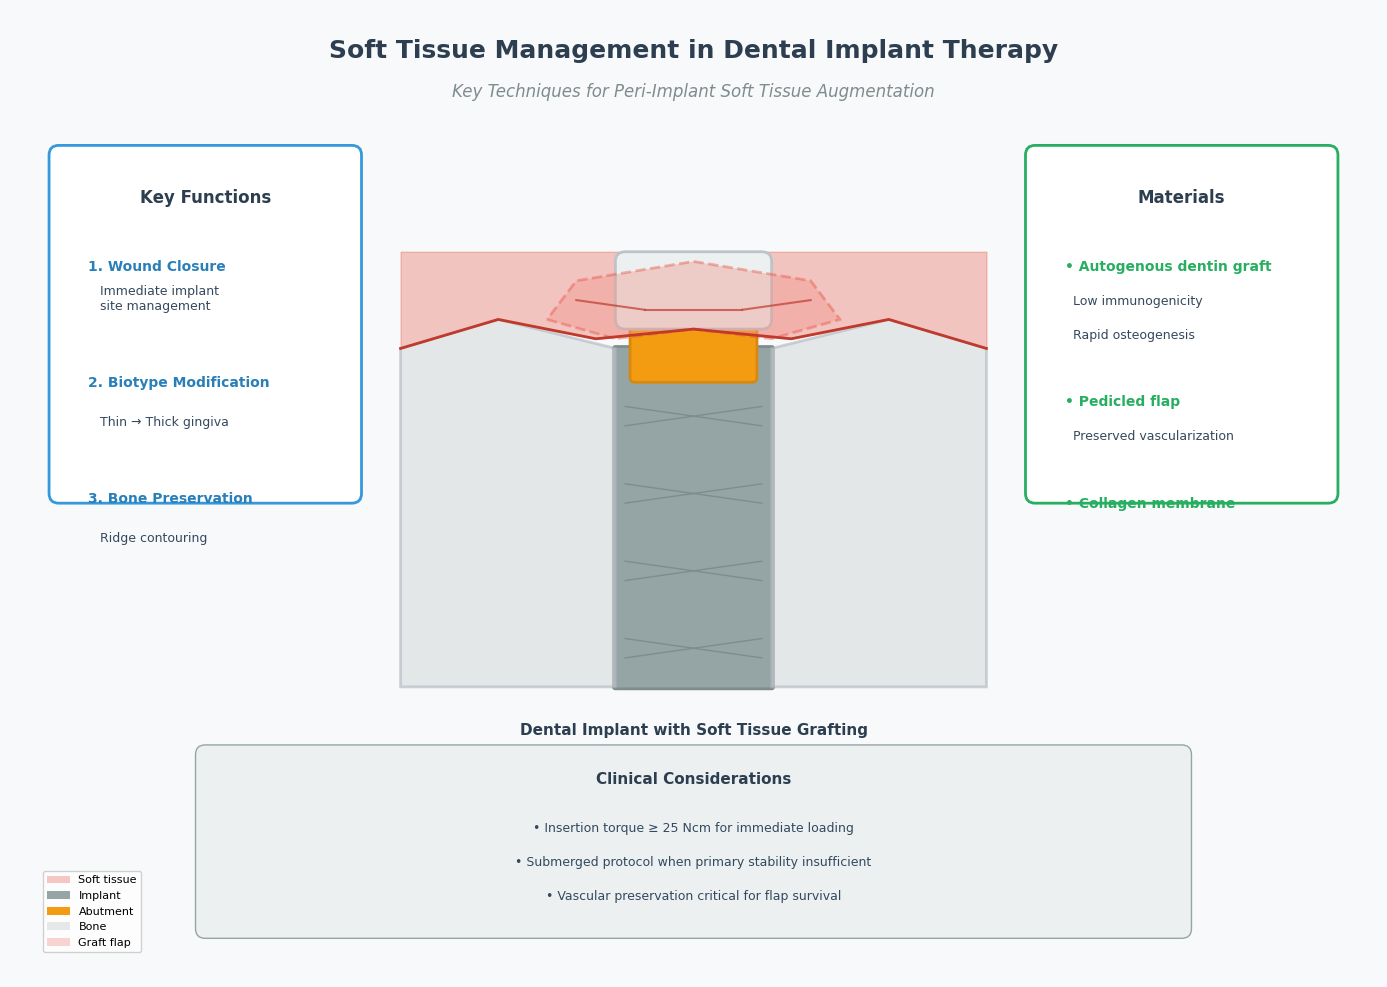The width and height of the screenshot is (1387, 987).
Task: Click the orange abutment in the diagram
Action: coord(693,357)
